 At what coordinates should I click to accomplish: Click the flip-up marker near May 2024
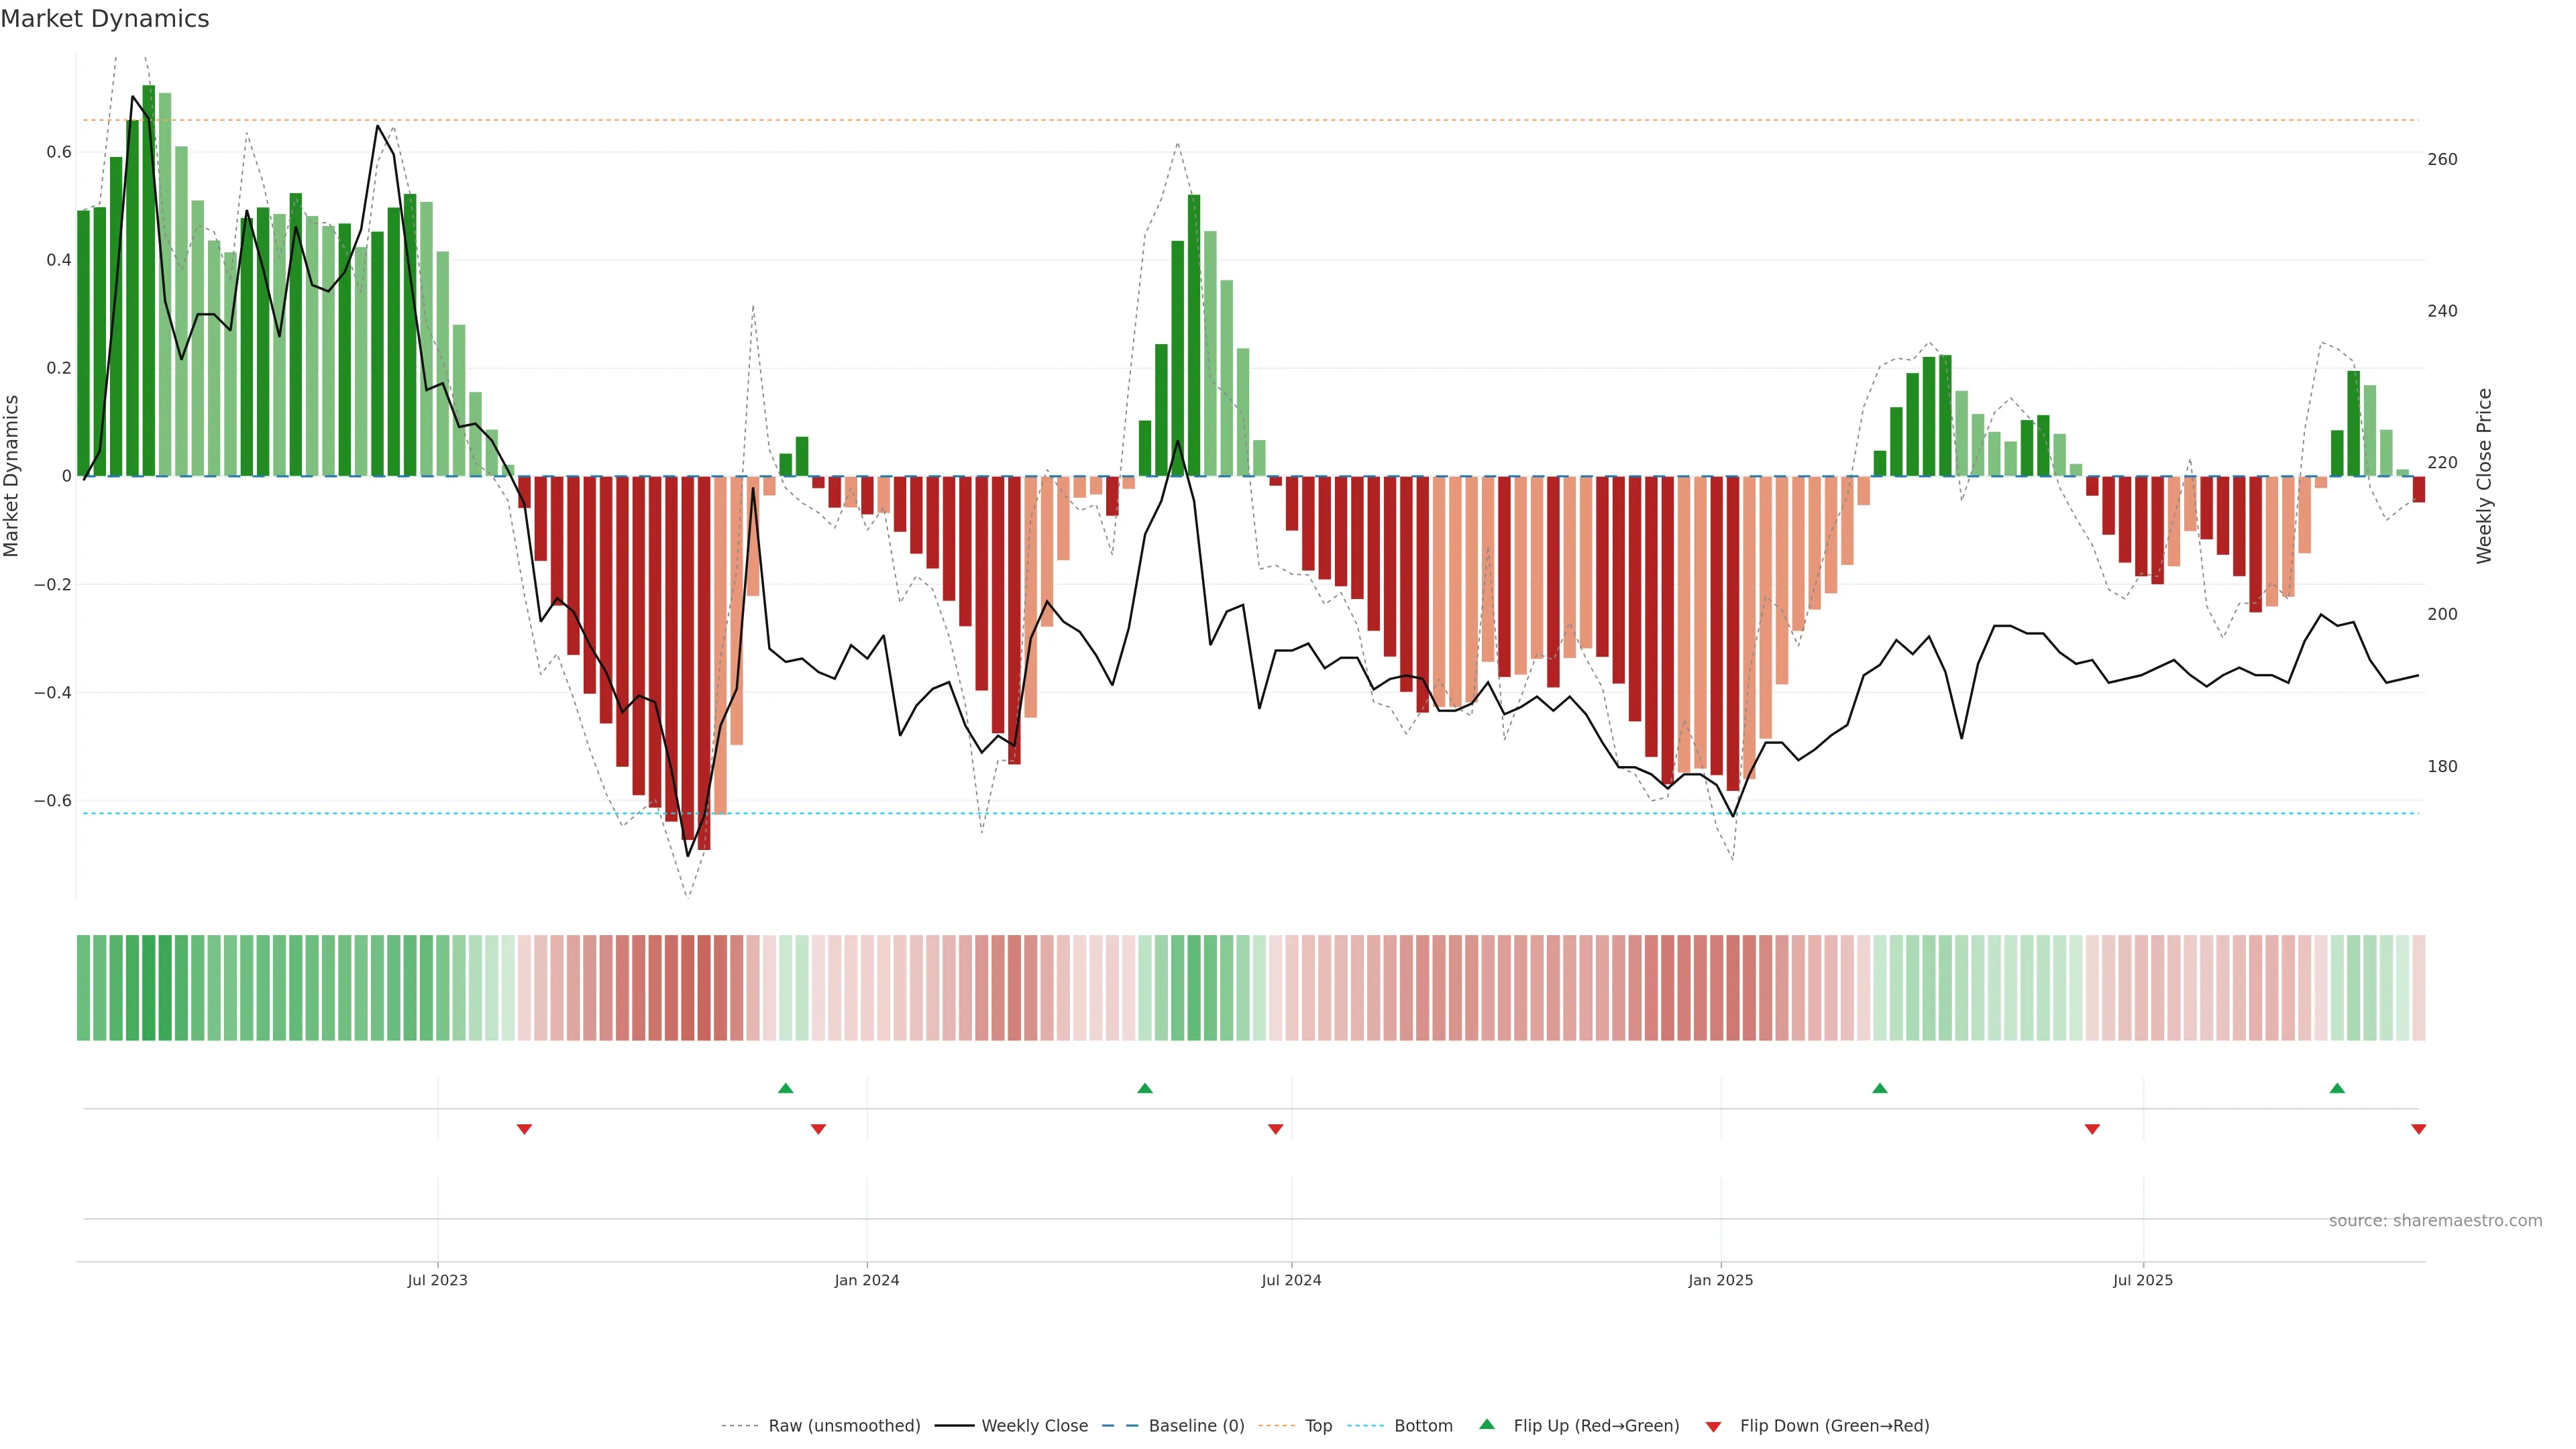(1145, 1088)
